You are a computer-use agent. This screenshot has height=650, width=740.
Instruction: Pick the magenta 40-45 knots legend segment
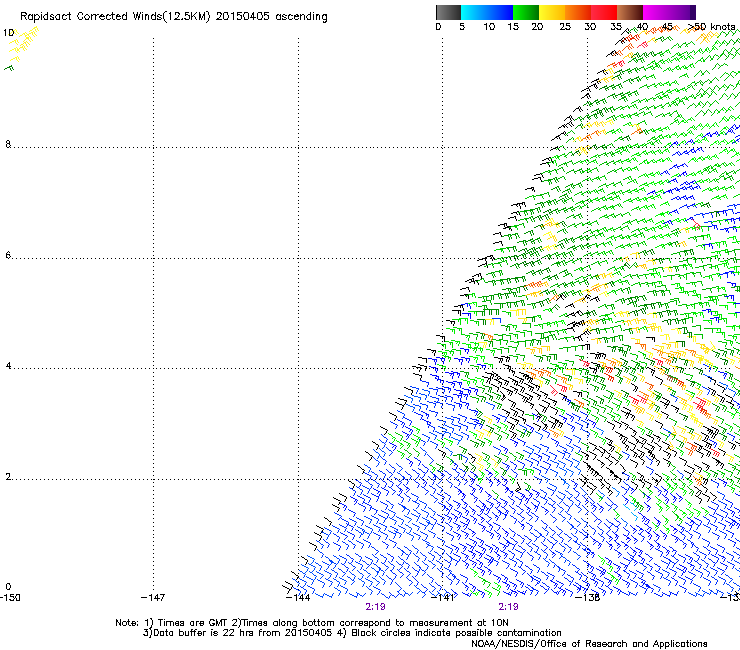coord(656,12)
